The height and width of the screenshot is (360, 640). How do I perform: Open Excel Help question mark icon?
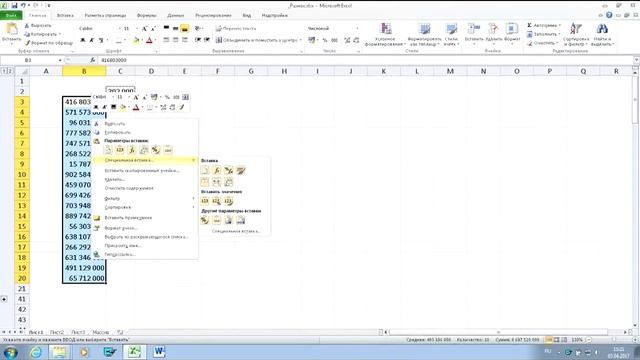pos(609,15)
